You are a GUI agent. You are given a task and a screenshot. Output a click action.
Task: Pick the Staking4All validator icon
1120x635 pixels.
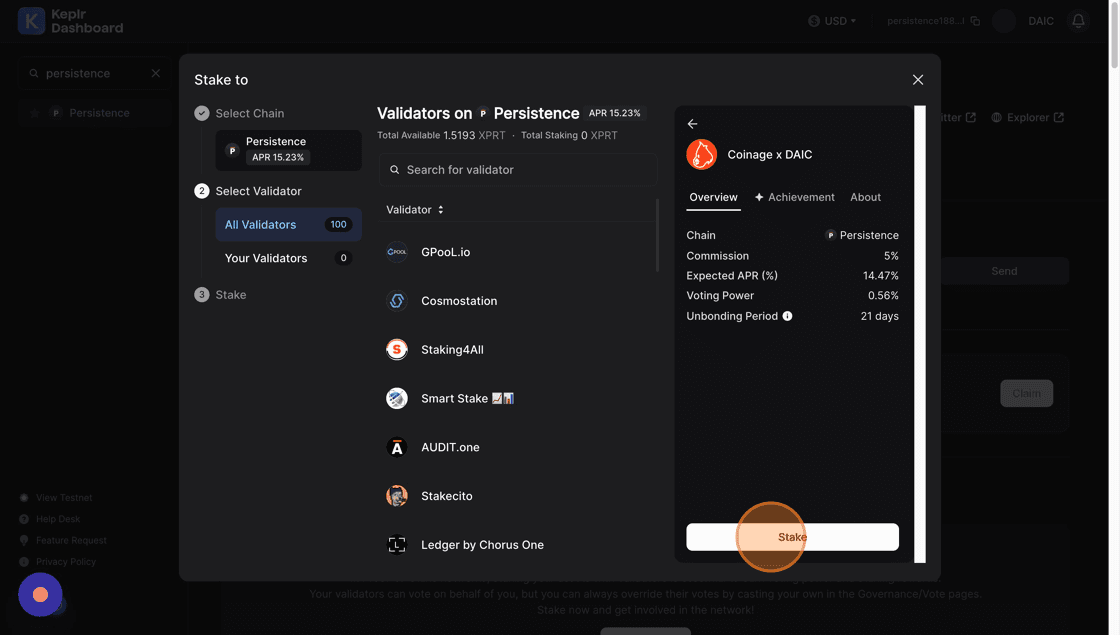point(397,350)
